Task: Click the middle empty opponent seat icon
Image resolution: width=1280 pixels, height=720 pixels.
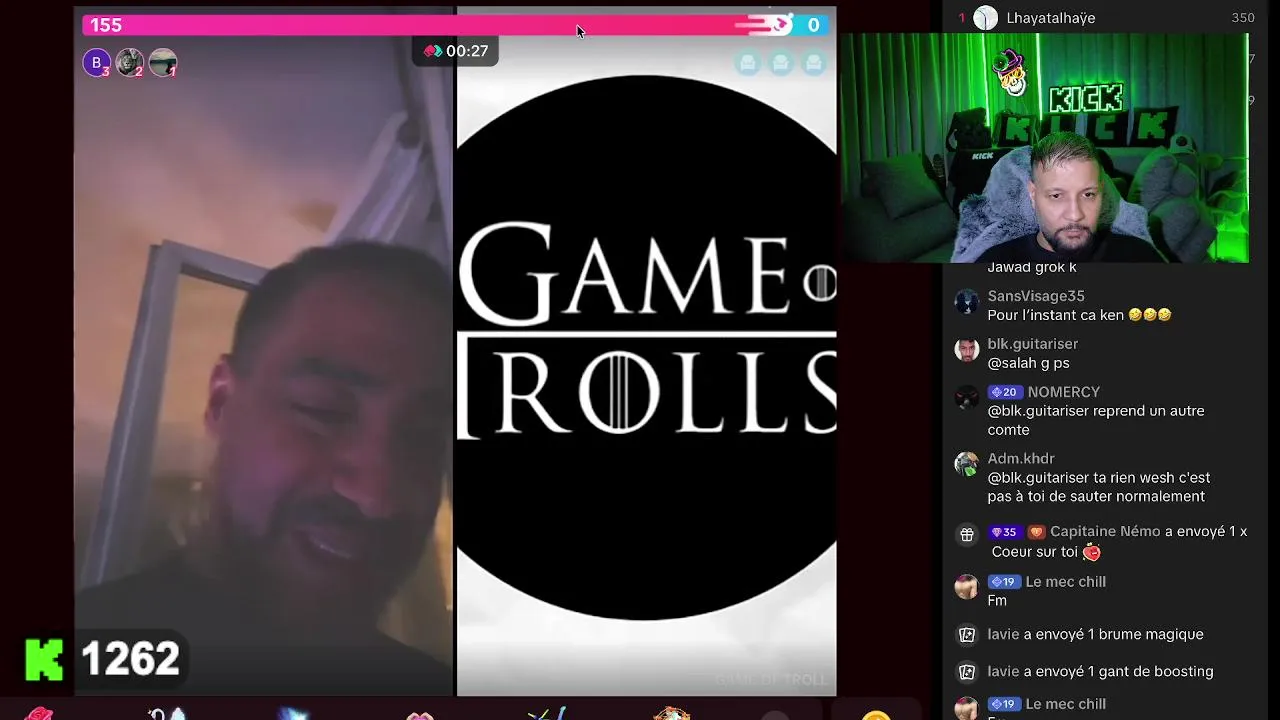Action: coord(780,64)
